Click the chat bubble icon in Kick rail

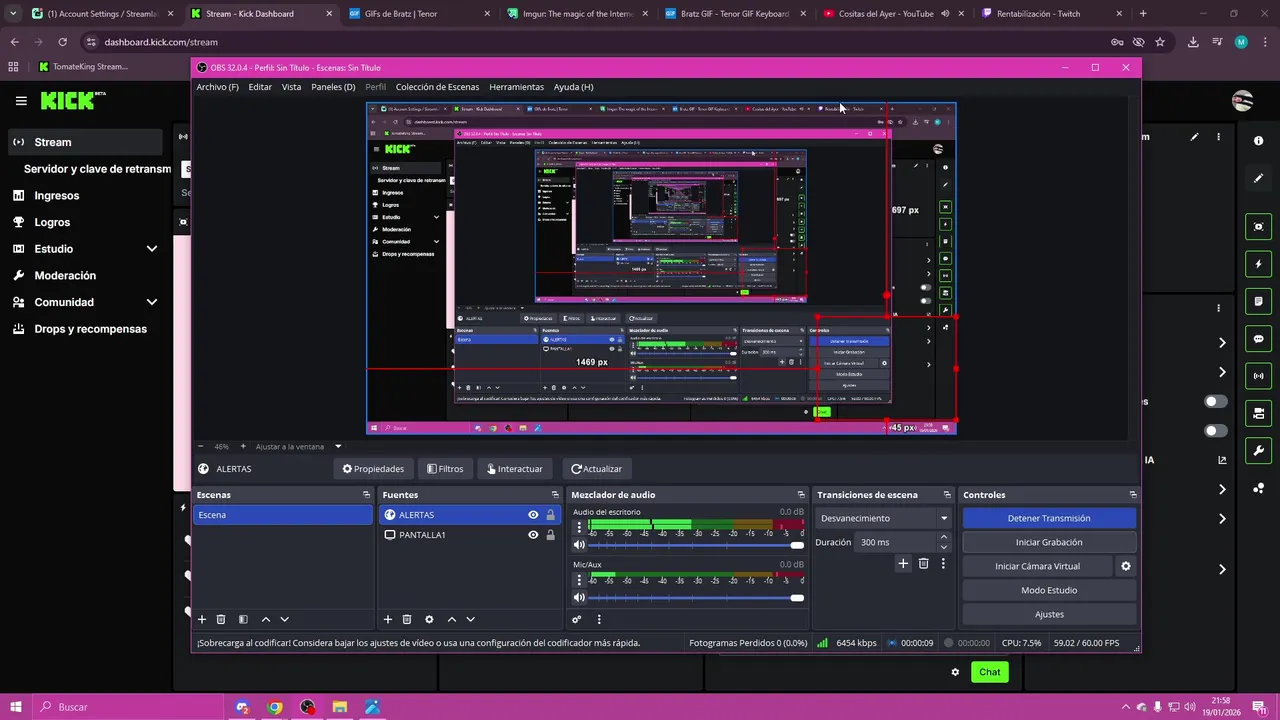coord(1259,339)
